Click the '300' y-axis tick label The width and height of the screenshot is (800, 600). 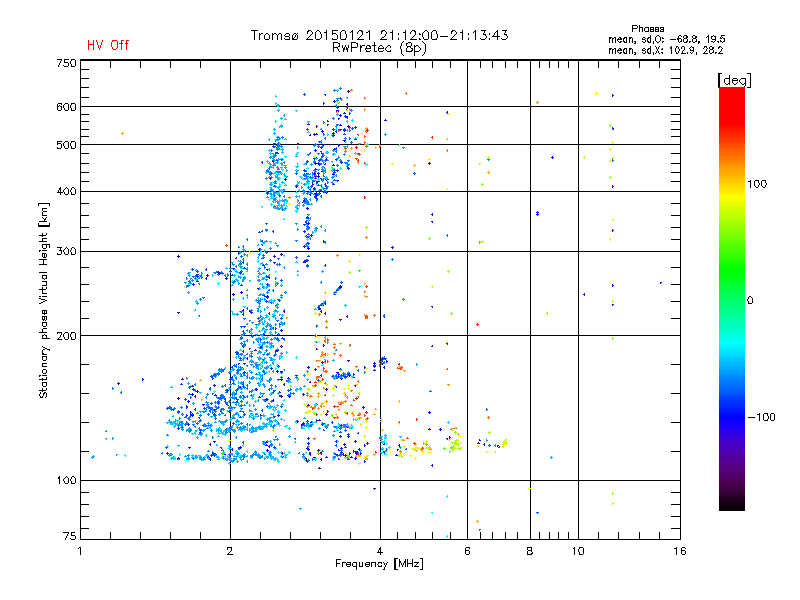(x=66, y=252)
